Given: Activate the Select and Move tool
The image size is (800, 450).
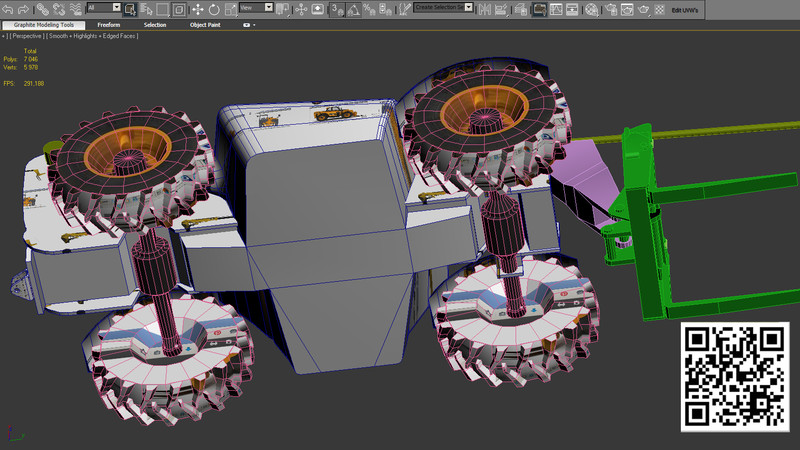Looking at the screenshot, I should (x=197, y=9).
